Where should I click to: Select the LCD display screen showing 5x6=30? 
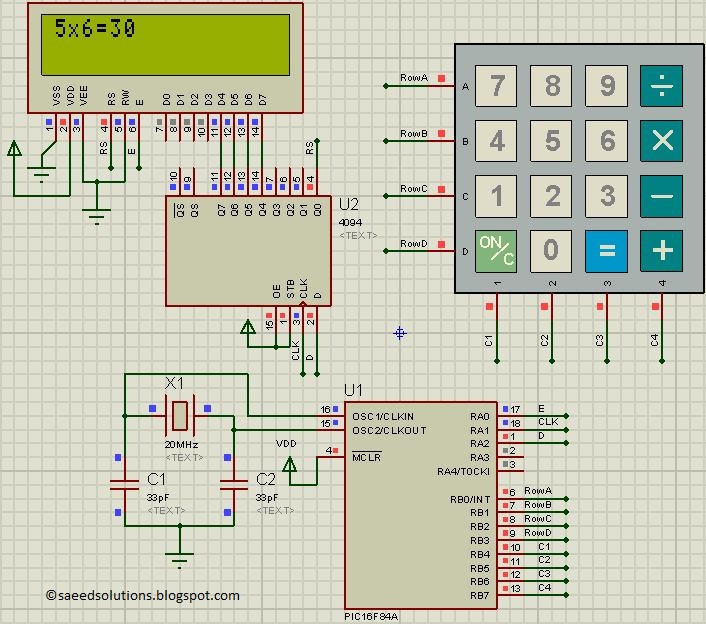pyautogui.click(x=165, y=45)
